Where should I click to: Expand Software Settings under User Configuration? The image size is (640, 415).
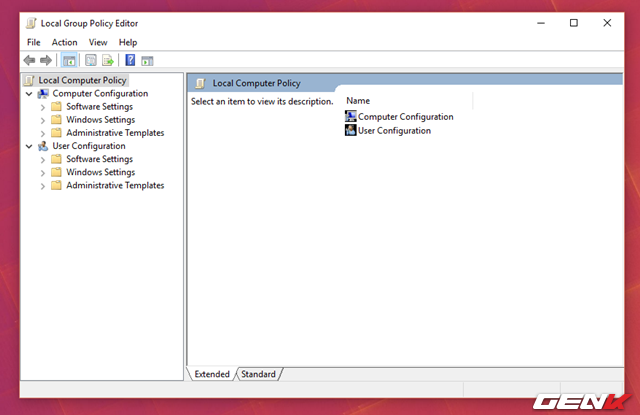pos(43,160)
